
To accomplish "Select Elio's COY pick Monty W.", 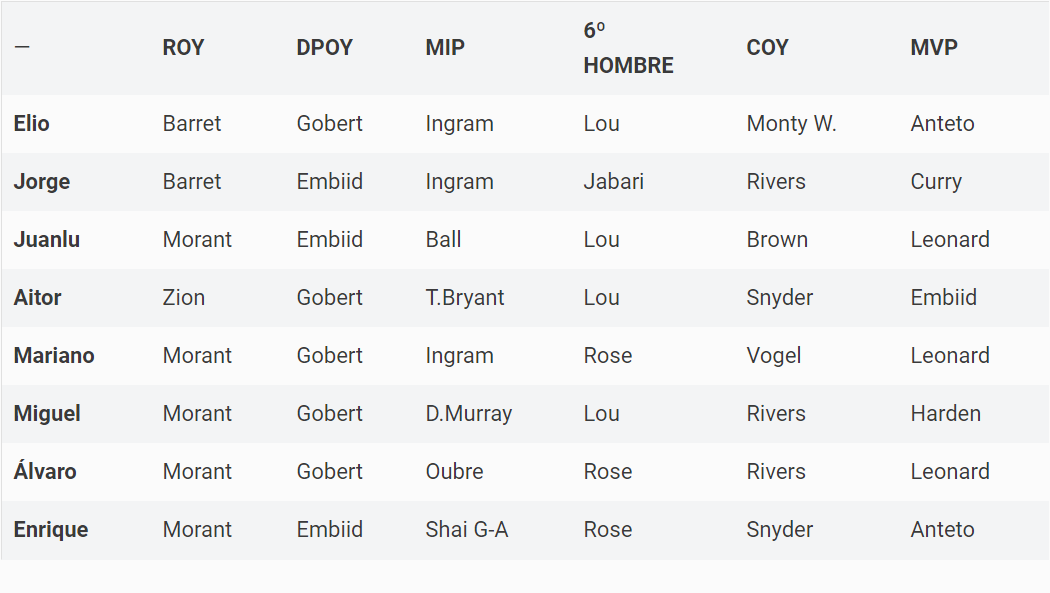I will click(x=792, y=124).
